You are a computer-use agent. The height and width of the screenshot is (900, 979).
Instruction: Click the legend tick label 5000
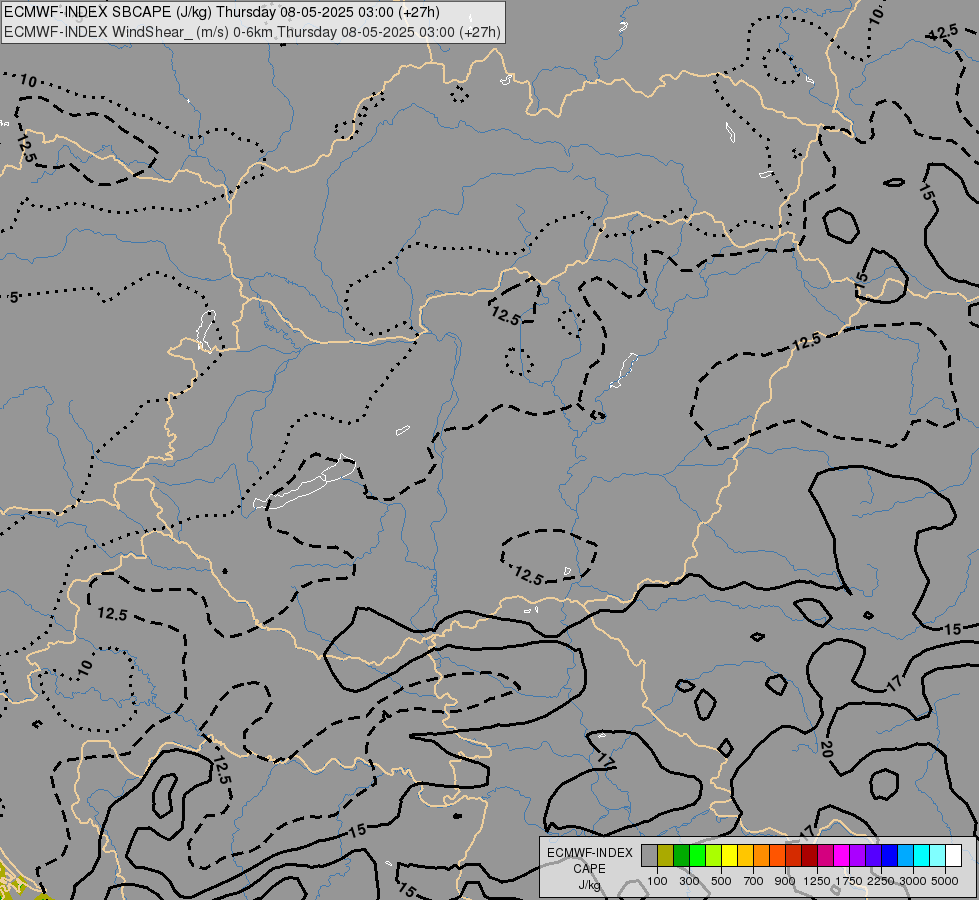tap(945, 881)
